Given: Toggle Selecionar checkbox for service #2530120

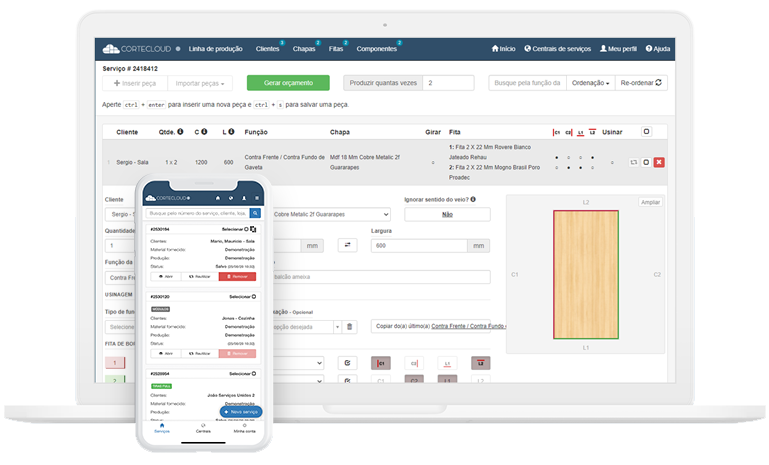Looking at the screenshot, I should 240,297.
